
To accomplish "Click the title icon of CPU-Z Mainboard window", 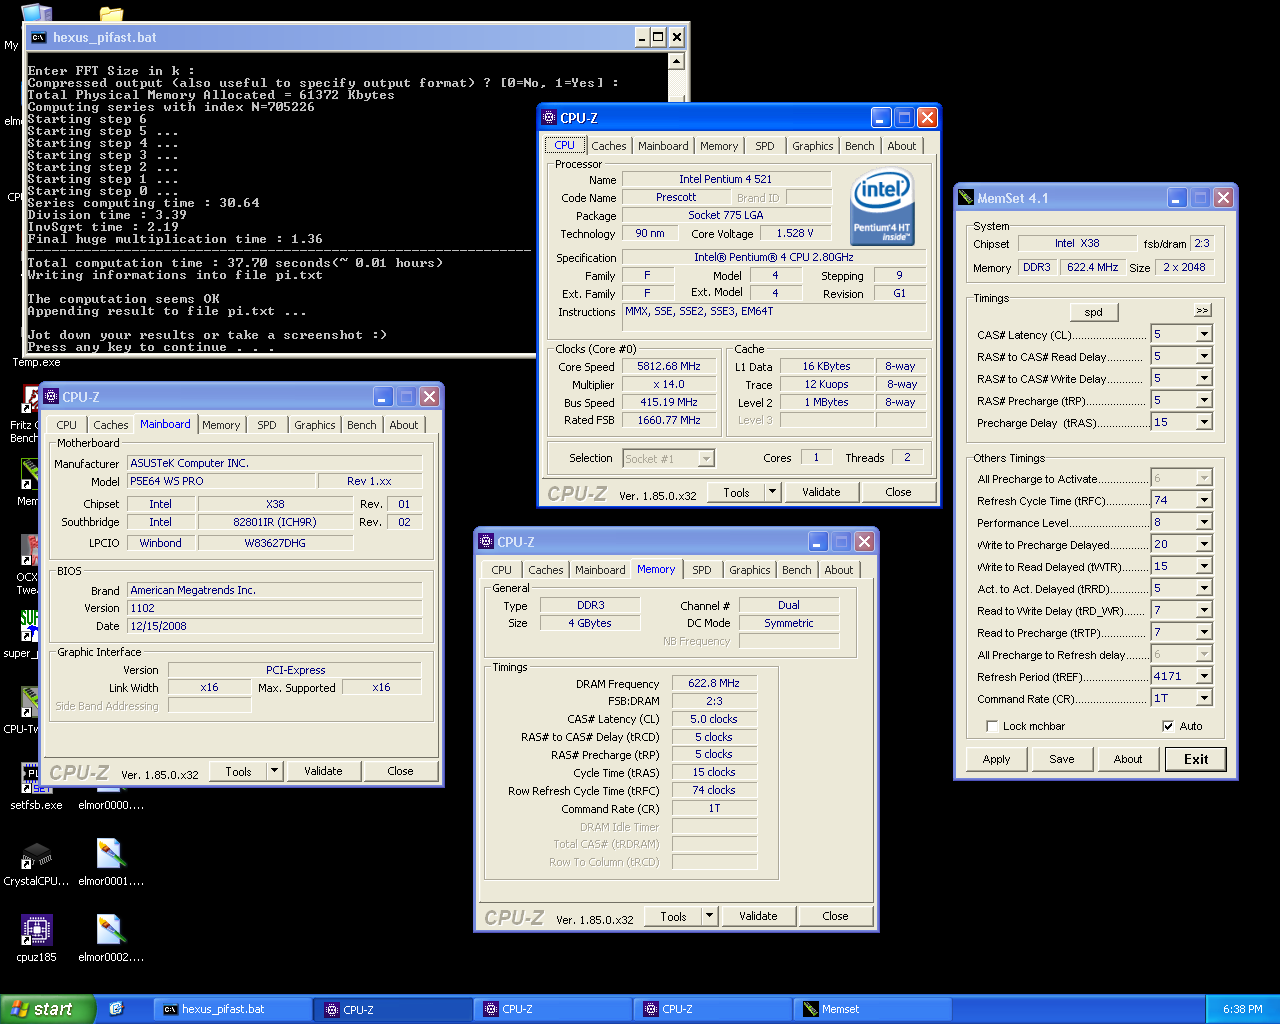I will [x=51, y=397].
